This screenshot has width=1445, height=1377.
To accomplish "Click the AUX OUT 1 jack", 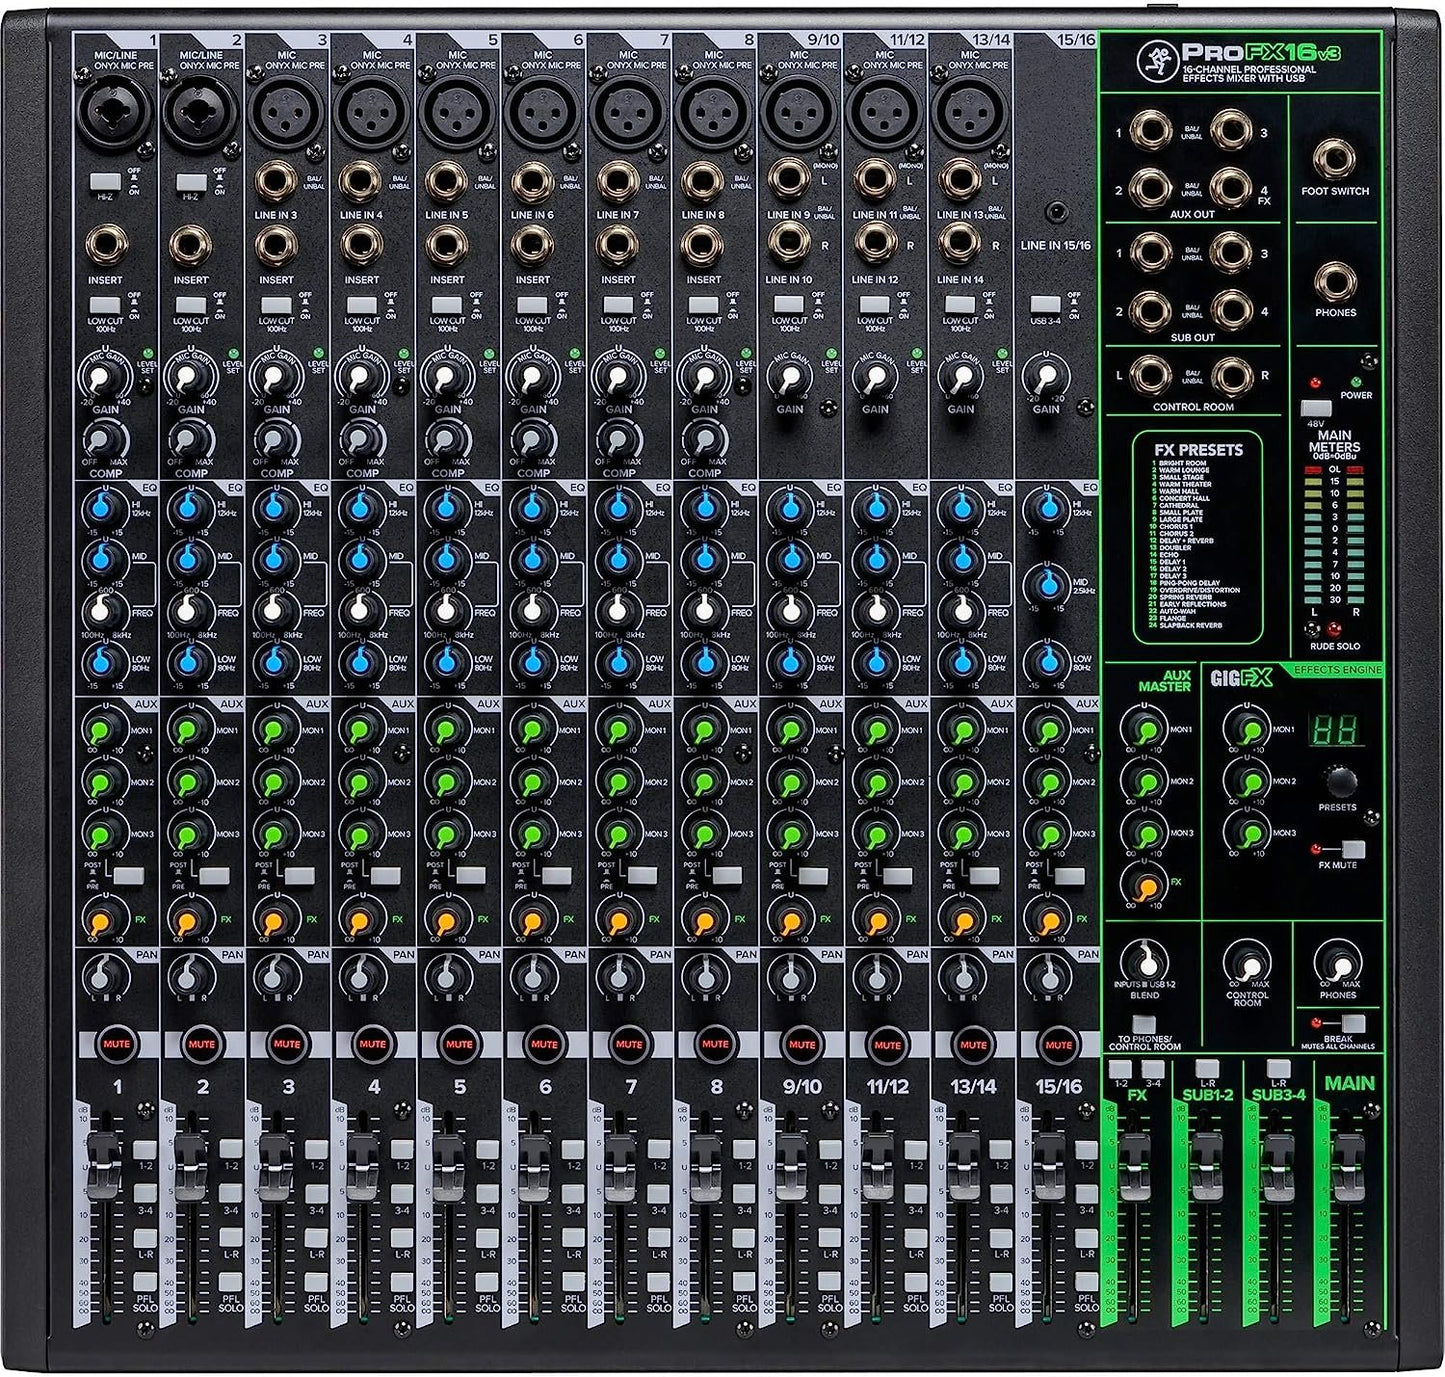I will click(x=1151, y=133).
